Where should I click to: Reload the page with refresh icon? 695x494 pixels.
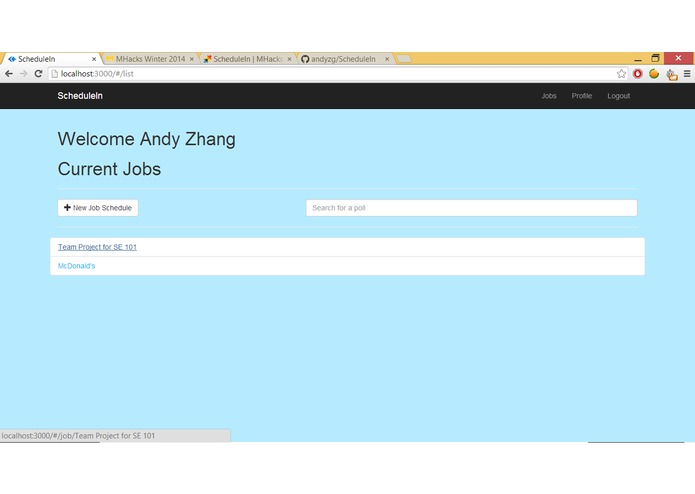(x=39, y=74)
